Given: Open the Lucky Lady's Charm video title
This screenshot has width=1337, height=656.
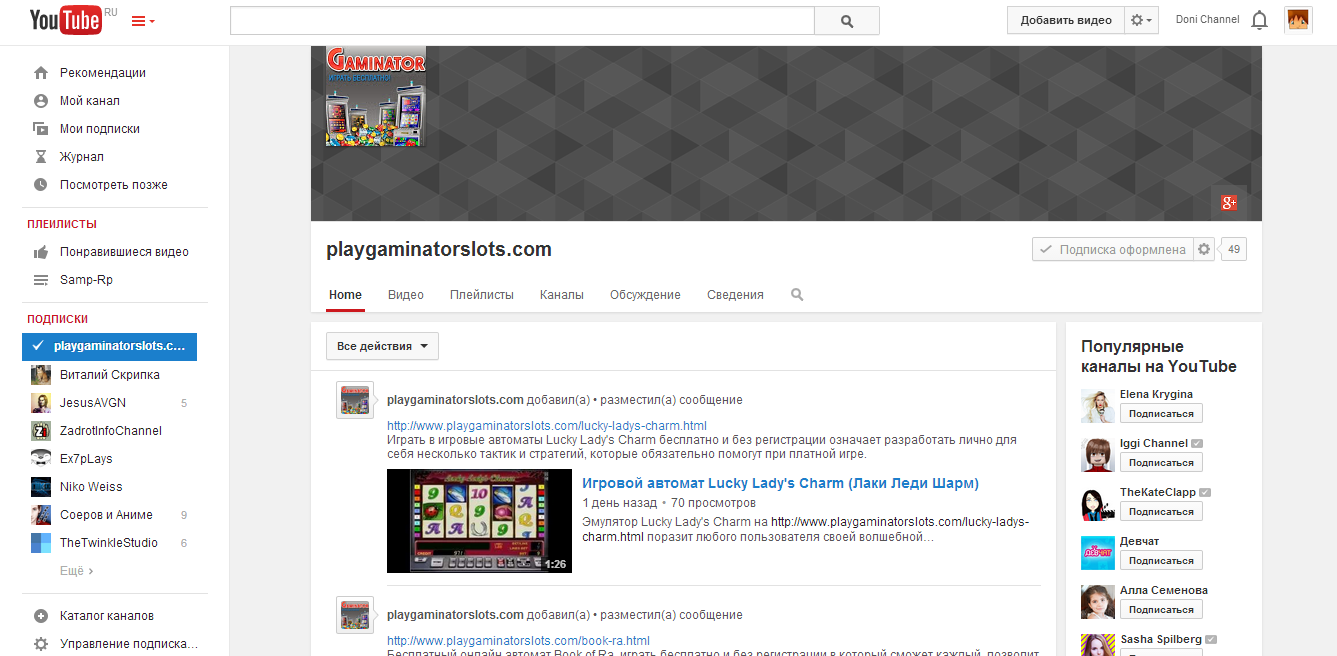Looking at the screenshot, I should pos(780,484).
